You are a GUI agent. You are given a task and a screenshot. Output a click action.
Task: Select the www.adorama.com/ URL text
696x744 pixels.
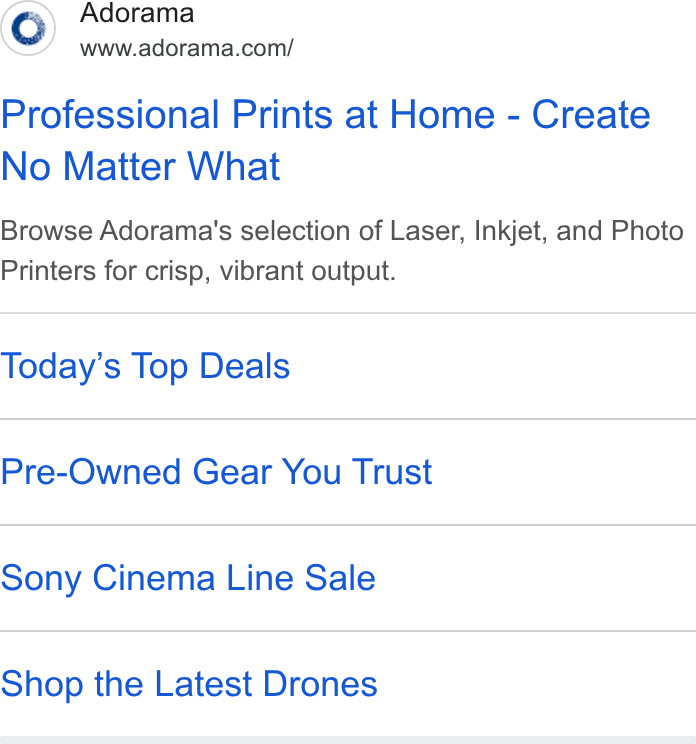(186, 48)
